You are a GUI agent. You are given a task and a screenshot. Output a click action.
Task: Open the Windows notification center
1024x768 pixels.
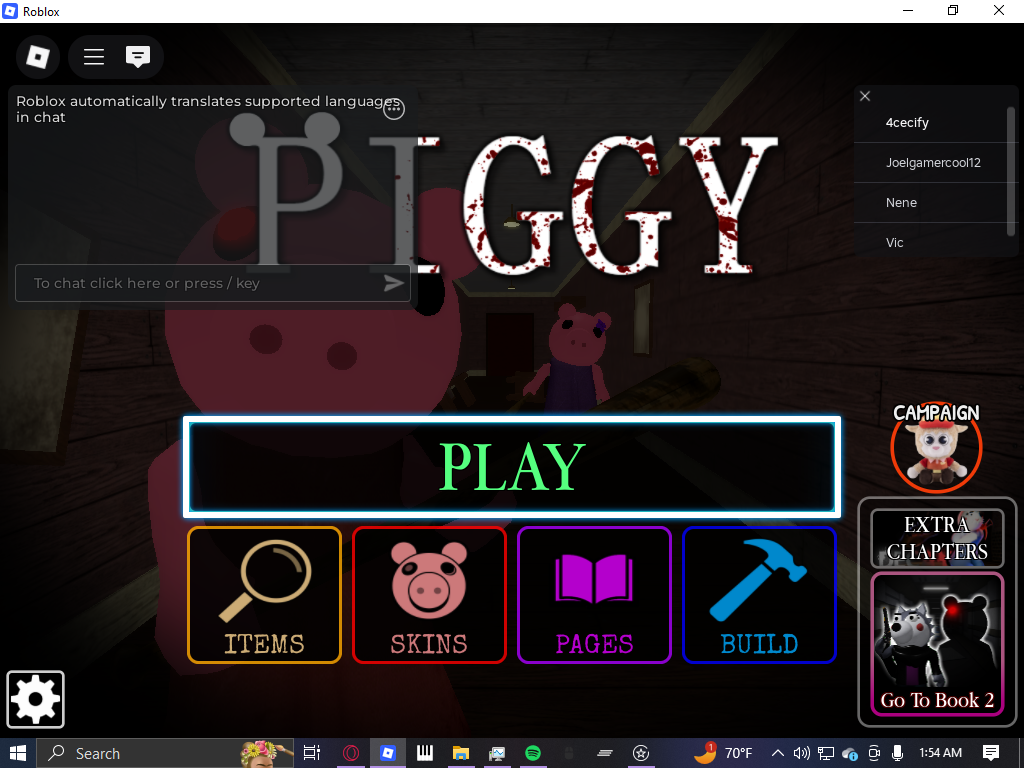click(991, 753)
